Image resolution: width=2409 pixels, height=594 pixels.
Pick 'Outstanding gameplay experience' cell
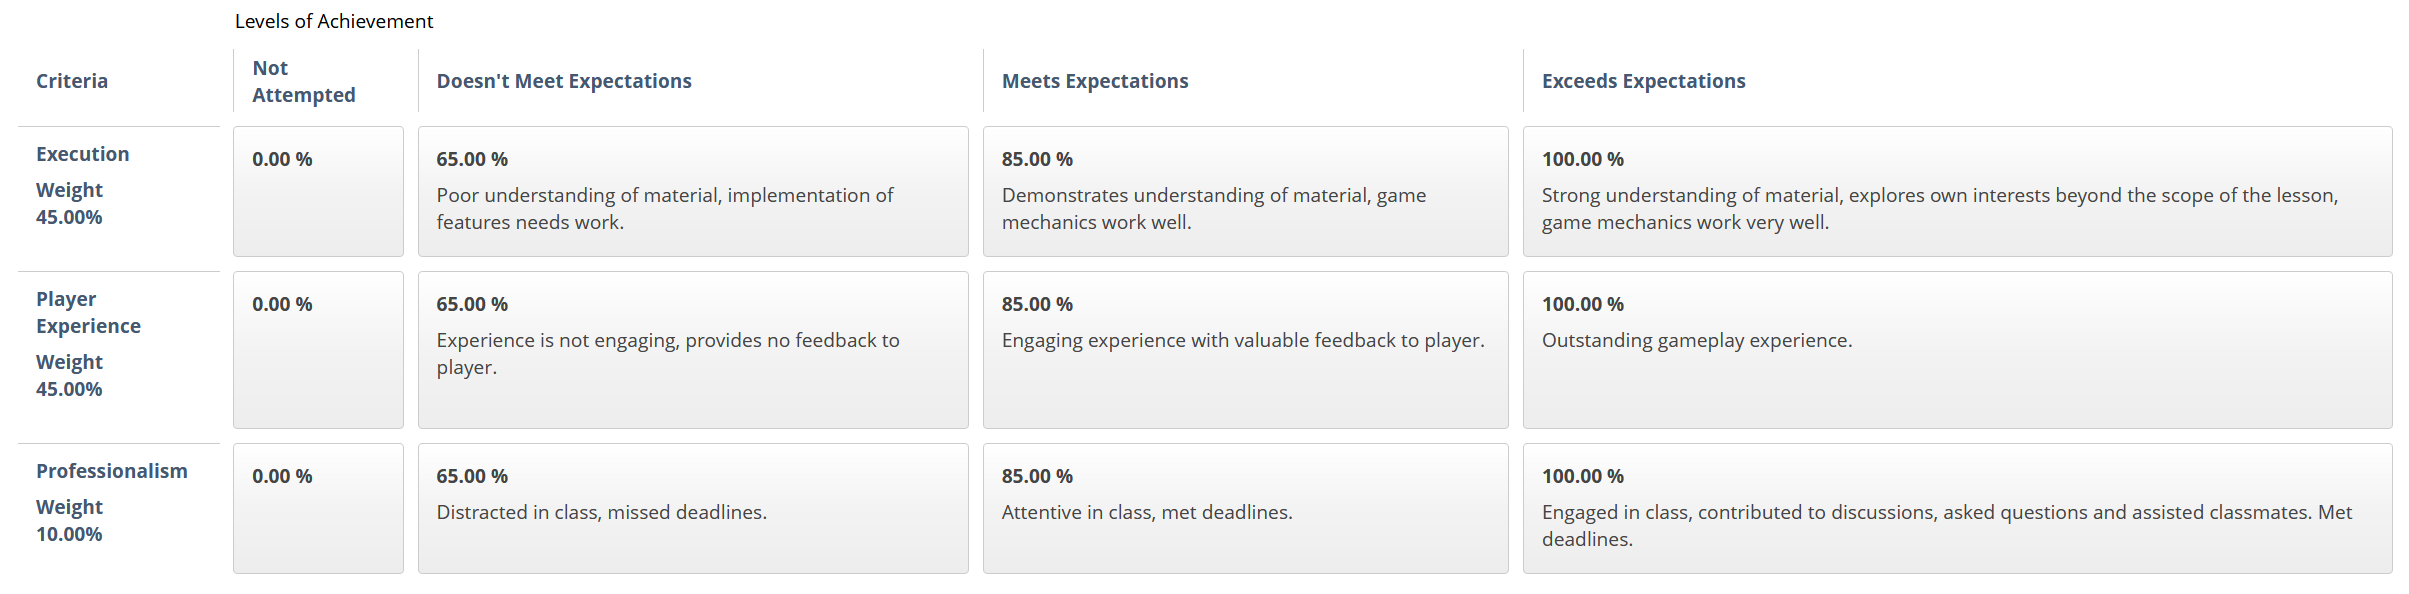tap(1957, 350)
